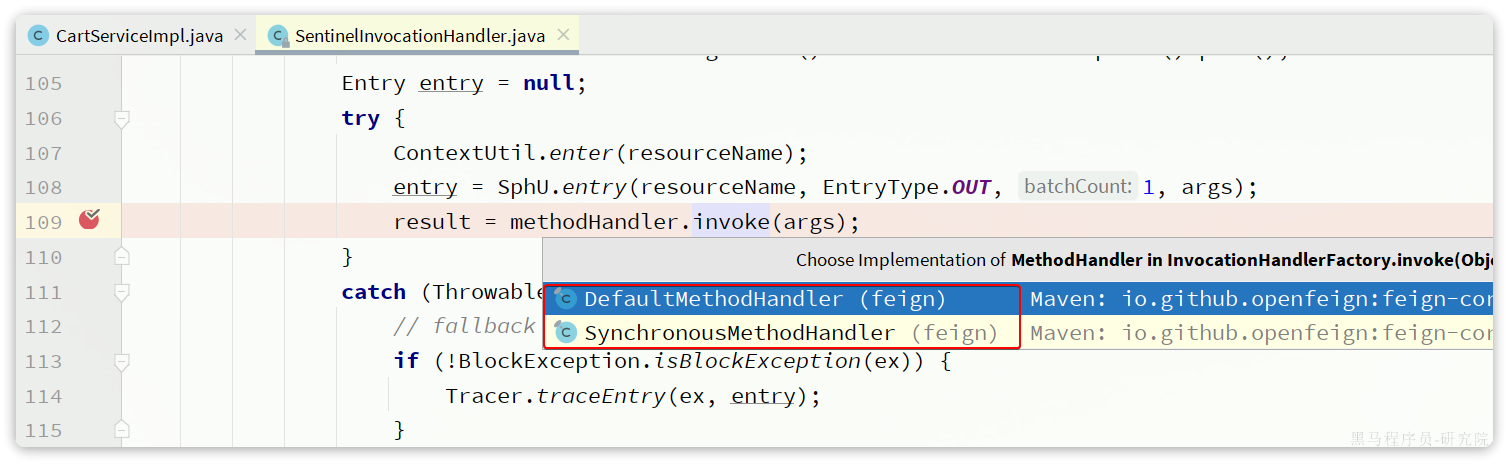Screen dimensions: 1508x464
Task: Collapse the catch block at line 111
Action: pos(122,292)
